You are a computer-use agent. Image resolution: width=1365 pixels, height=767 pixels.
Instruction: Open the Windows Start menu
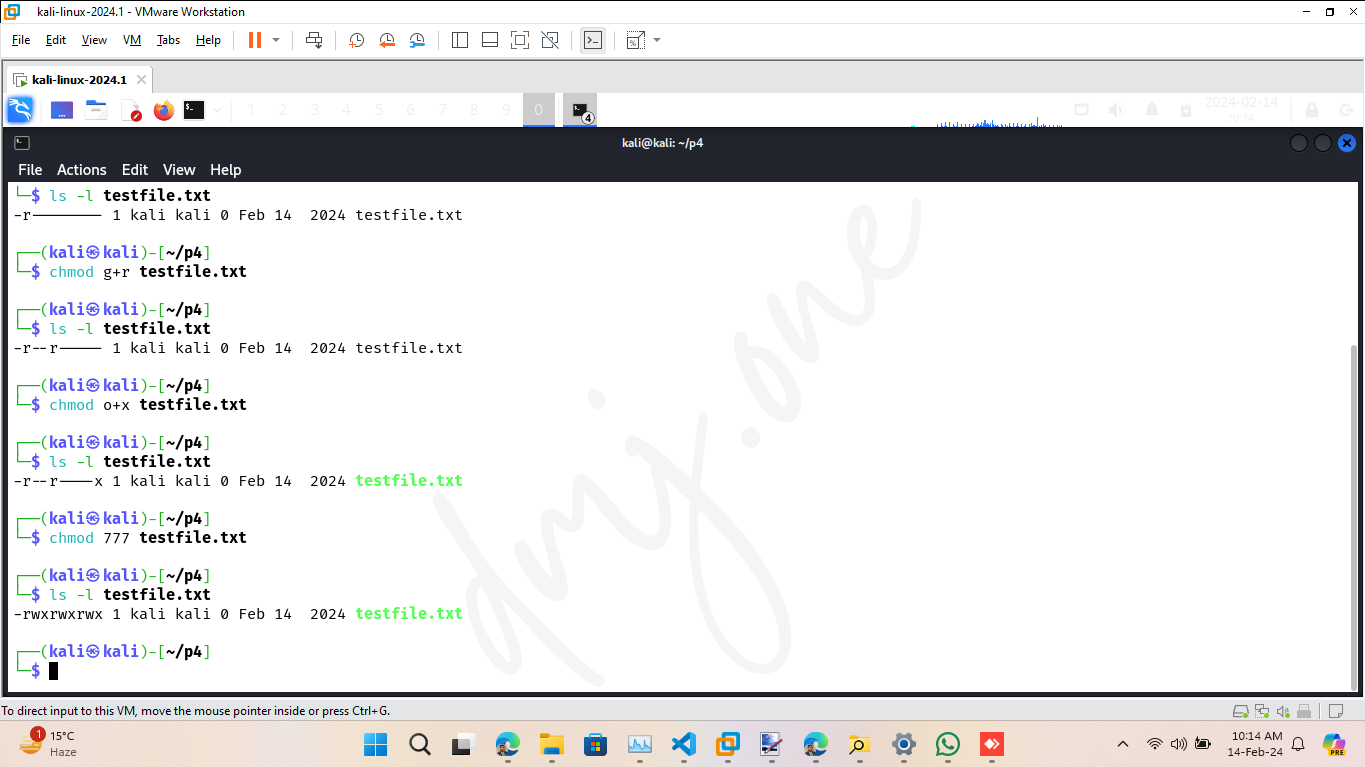pos(375,744)
